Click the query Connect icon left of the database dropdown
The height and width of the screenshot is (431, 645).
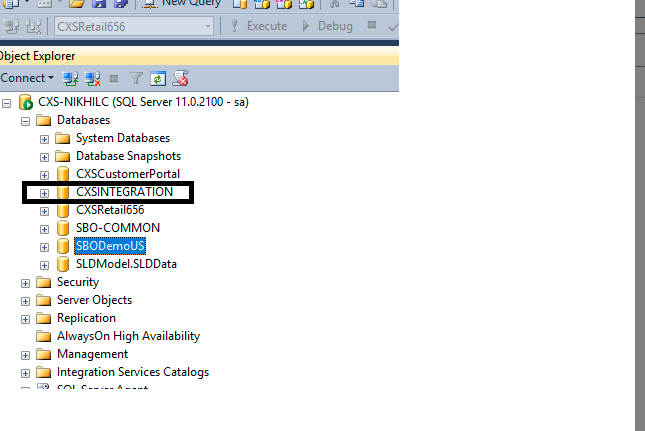(x=11, y=26)
